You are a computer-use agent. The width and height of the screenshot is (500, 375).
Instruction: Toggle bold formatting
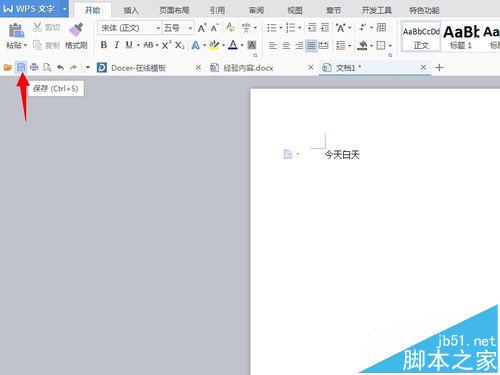104,45
